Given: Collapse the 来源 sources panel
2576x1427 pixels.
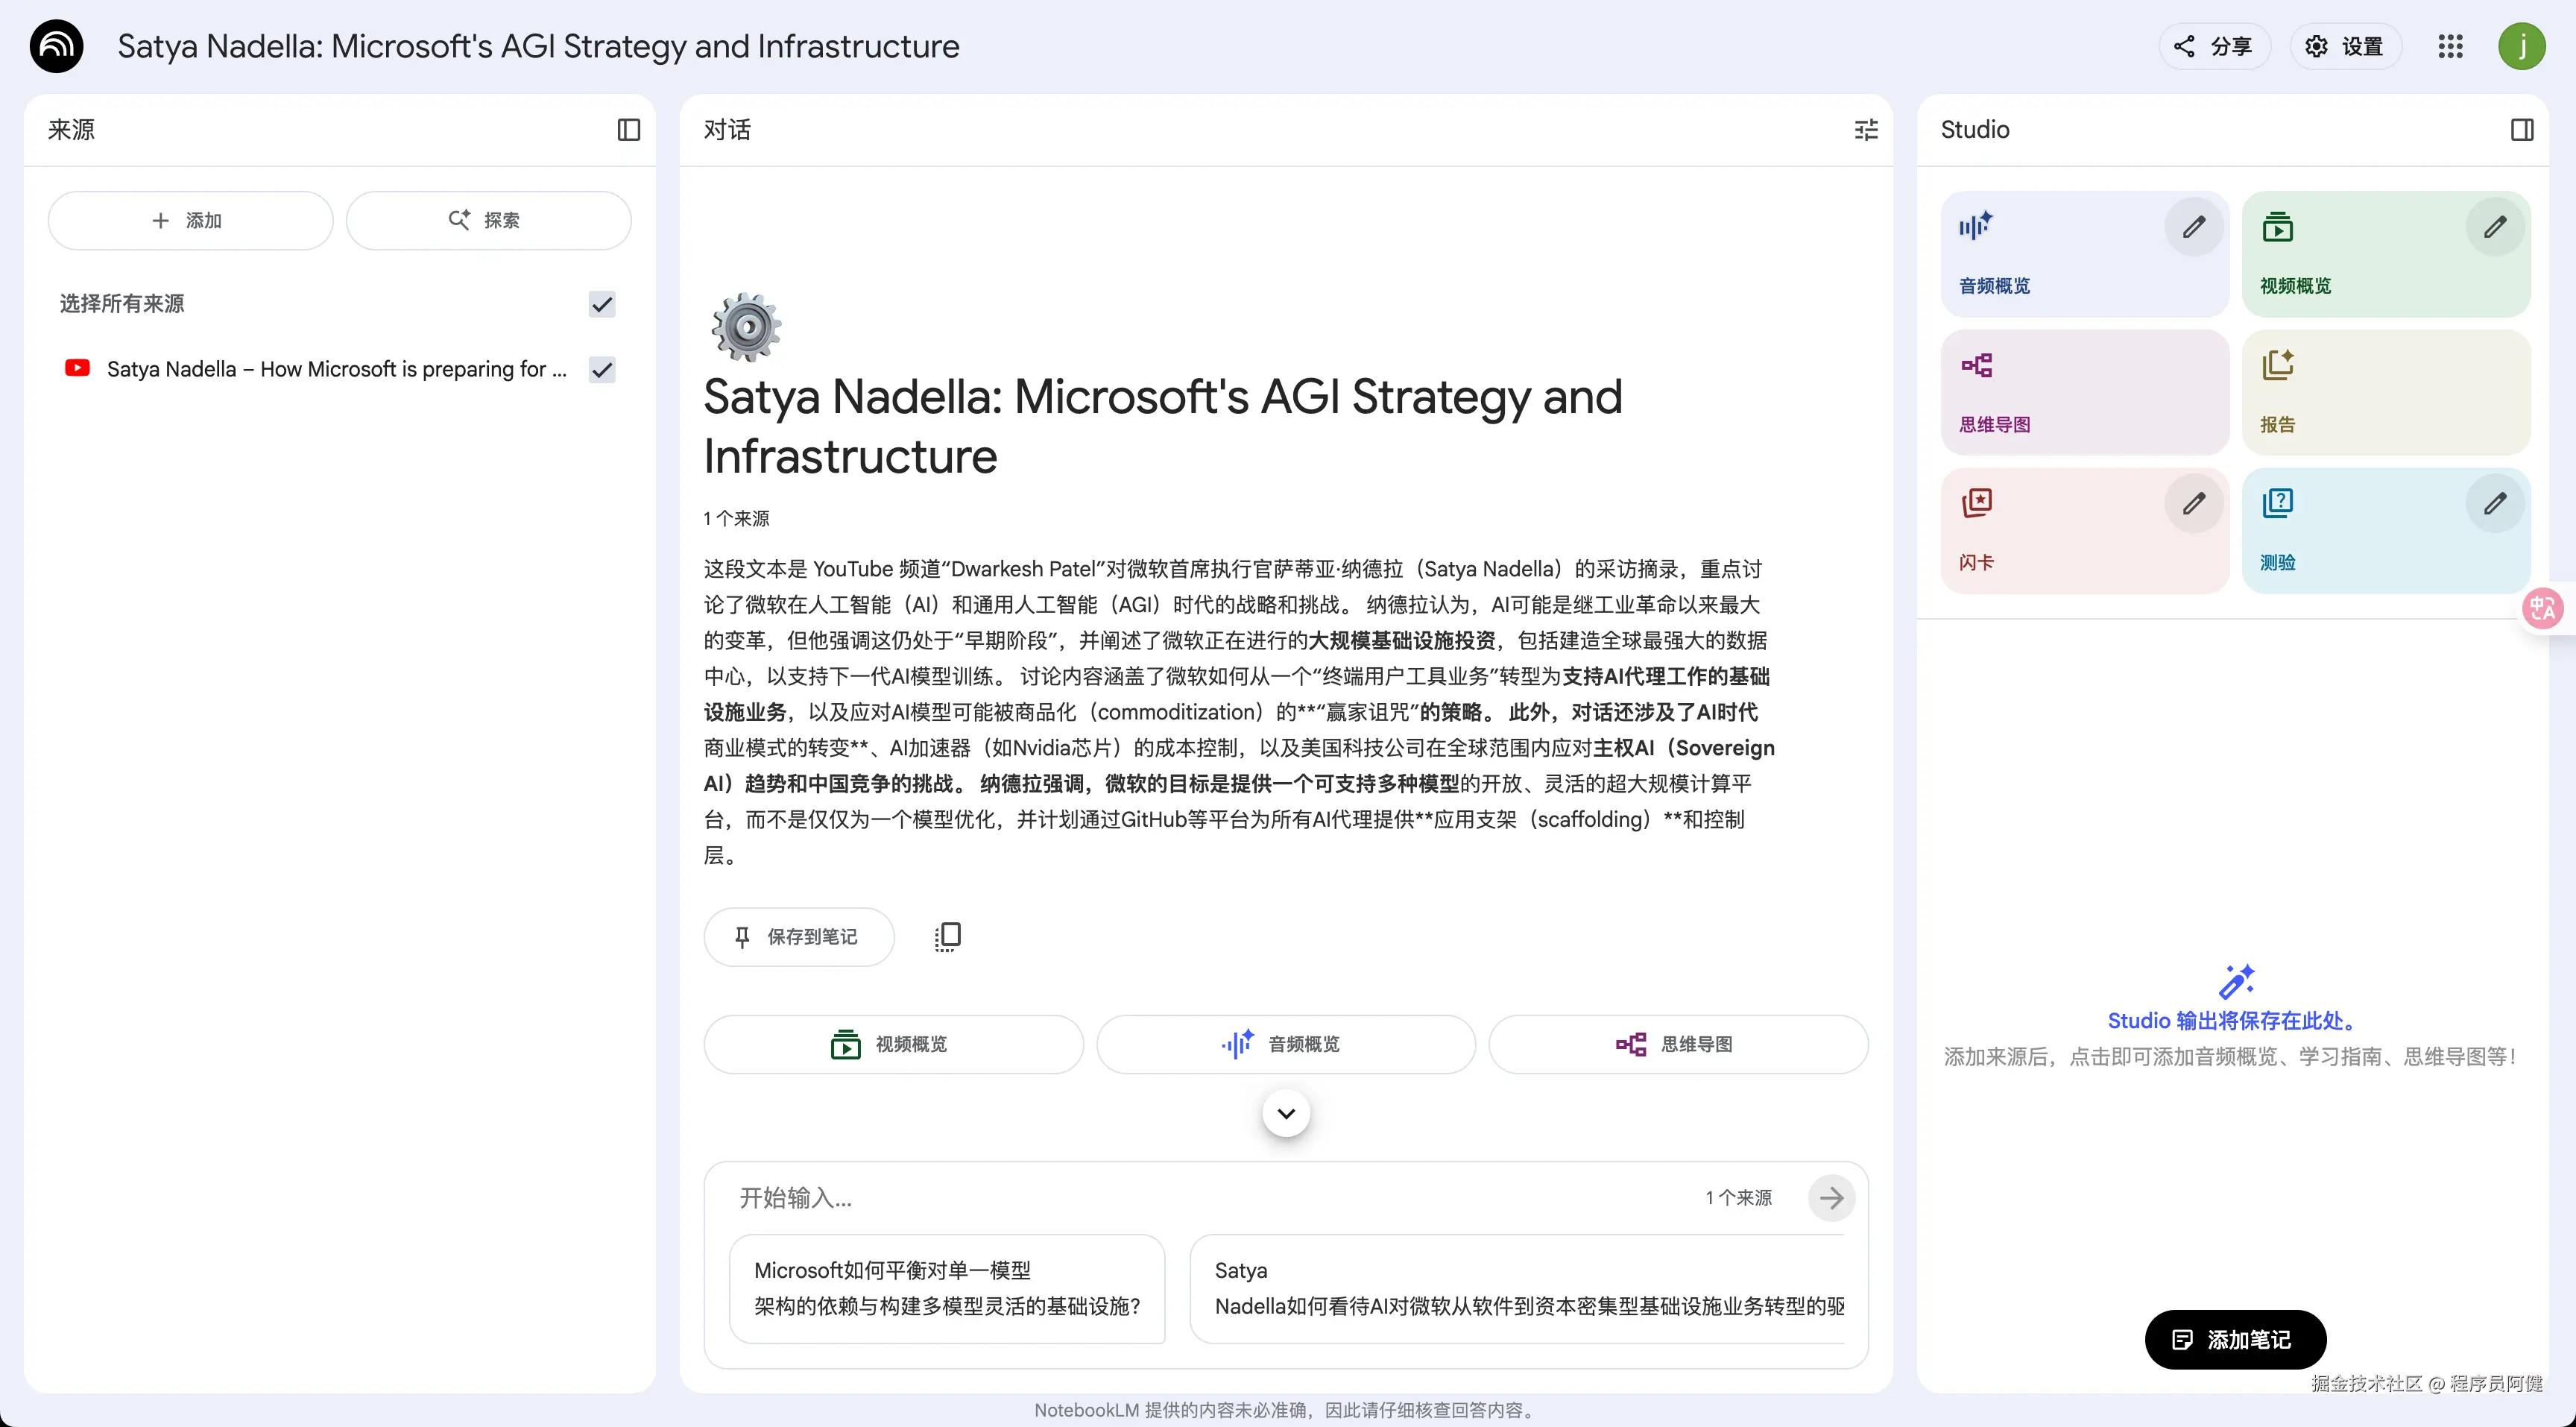Looking at the screenshot, I should pos(628,130).
